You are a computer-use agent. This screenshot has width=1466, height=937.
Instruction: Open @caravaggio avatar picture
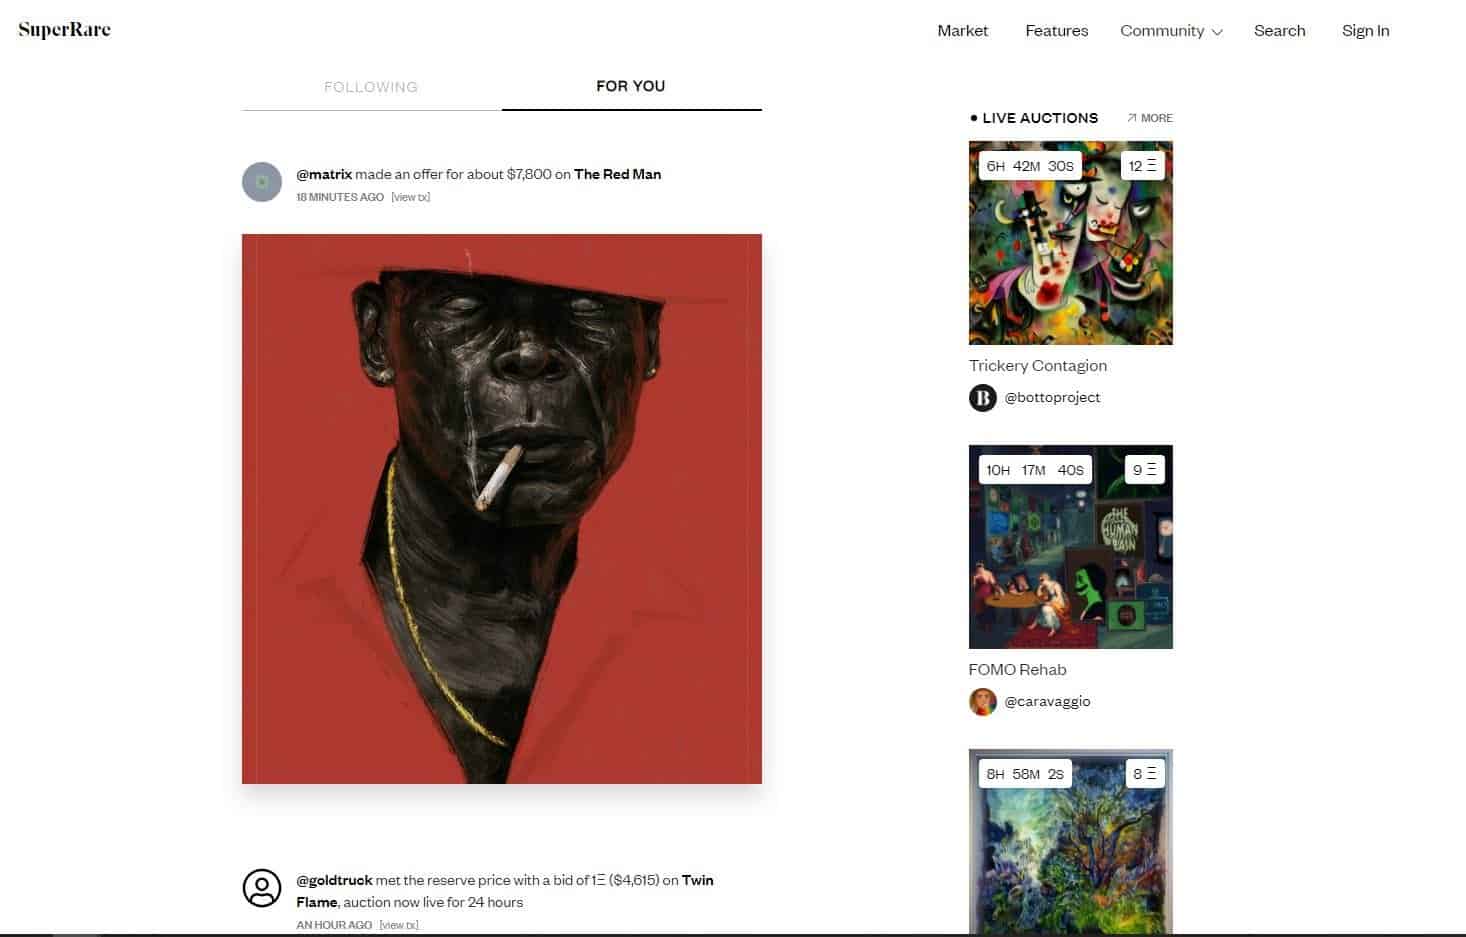(983, 702)
